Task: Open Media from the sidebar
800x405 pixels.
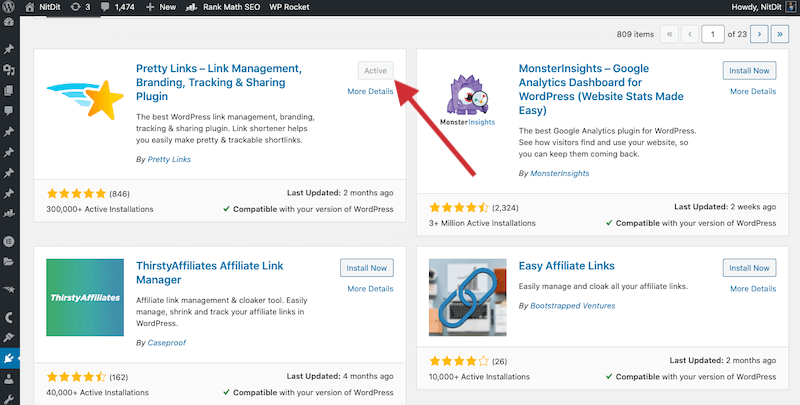Action: pyautogui.click(x=9, y=70)
